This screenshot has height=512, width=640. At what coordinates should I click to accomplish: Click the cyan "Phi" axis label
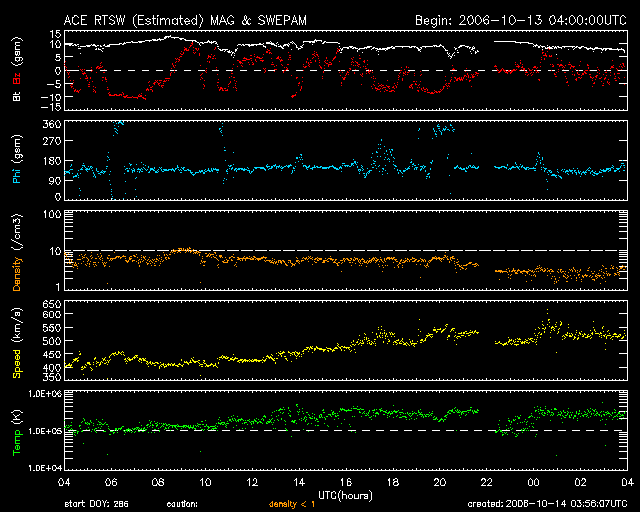point(17,174)
